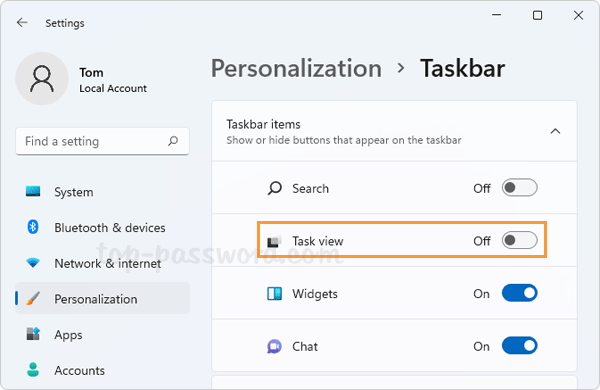Image resolution: width=600 pixels, height=390 pixels.
Task: Click the Chat icon in Taskbar items
Action: coord(274,346)
